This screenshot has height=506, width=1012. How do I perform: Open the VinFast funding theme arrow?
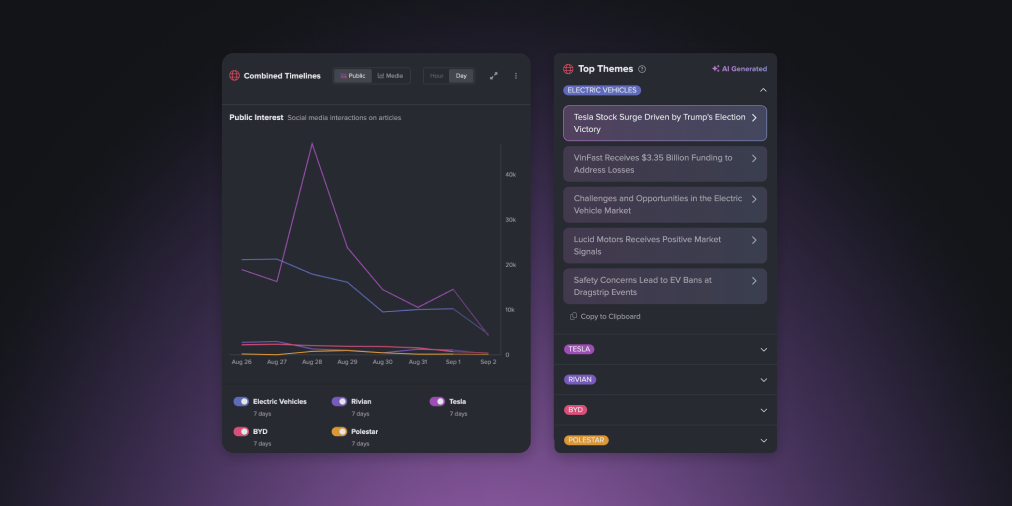pos(753,158)
